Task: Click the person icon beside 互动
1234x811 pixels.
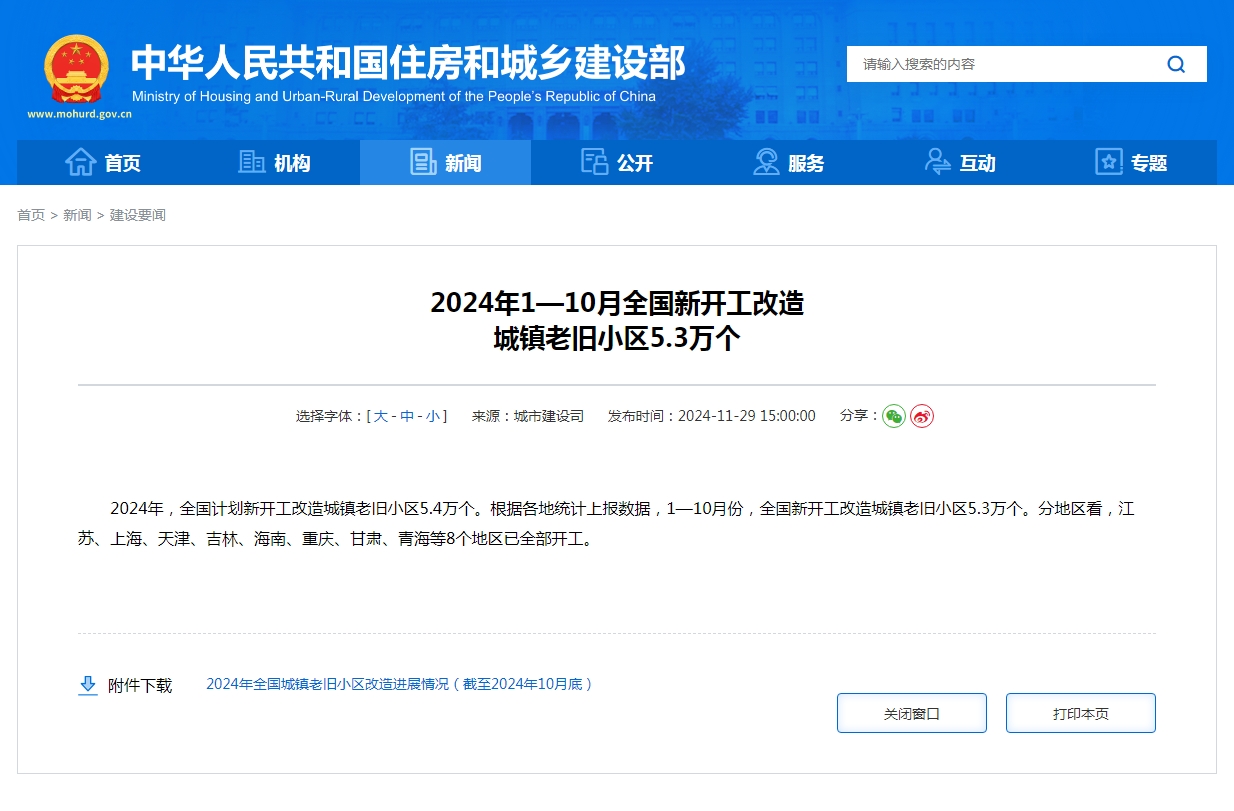Action: point(937,162)
